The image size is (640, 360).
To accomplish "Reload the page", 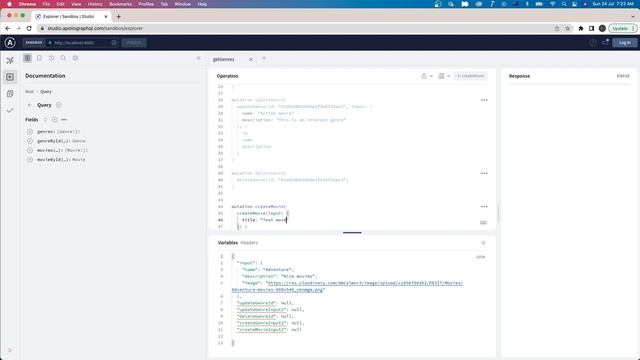I will pyautogui.click(x=29, y=29).
